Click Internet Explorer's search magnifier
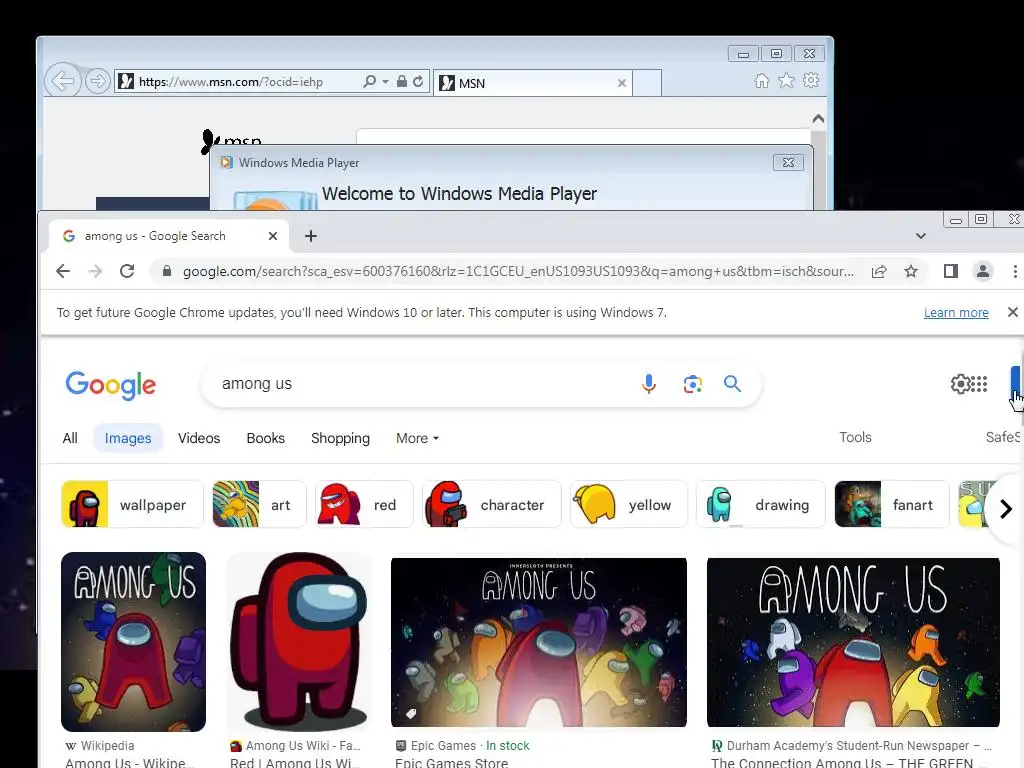 (370, 81)
